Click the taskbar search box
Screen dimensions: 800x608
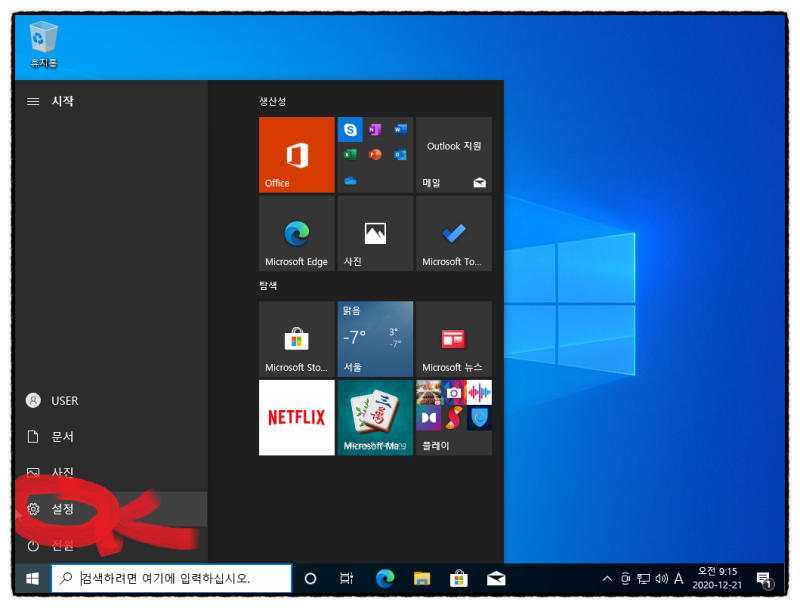point(171,578)
